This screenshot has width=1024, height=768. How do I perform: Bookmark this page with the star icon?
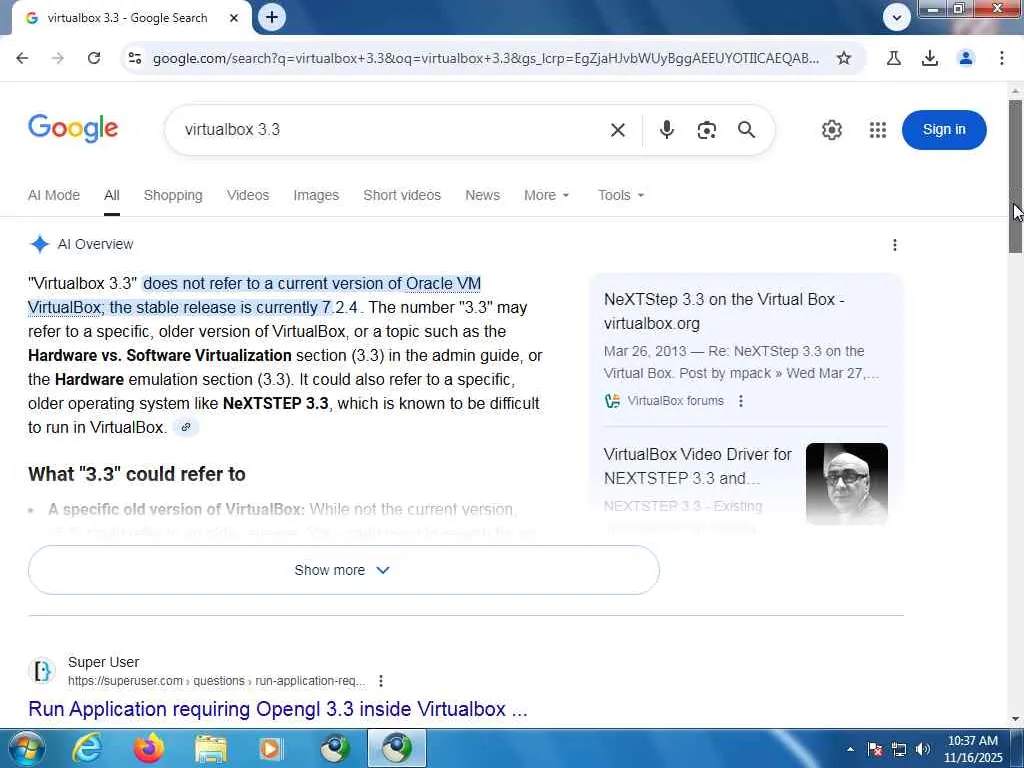point(844,58)
